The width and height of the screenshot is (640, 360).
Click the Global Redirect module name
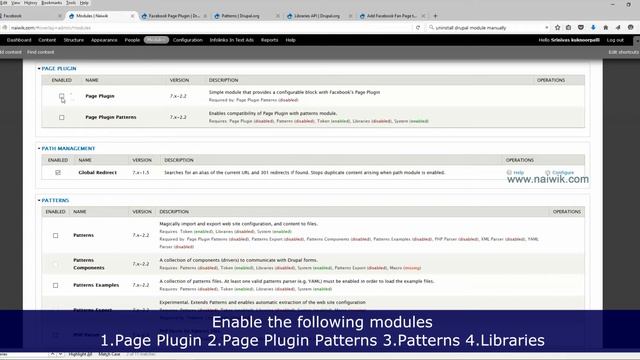tap(98, 173)
